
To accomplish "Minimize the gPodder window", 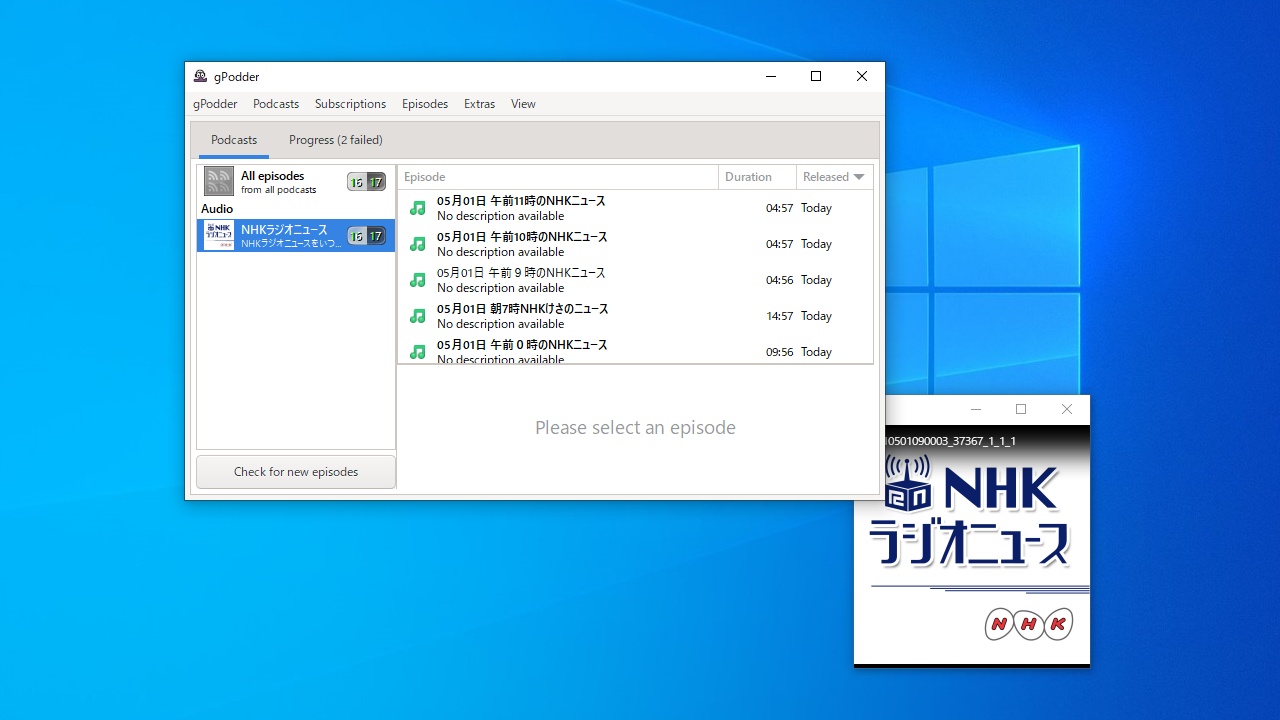I will click(771, 76).
